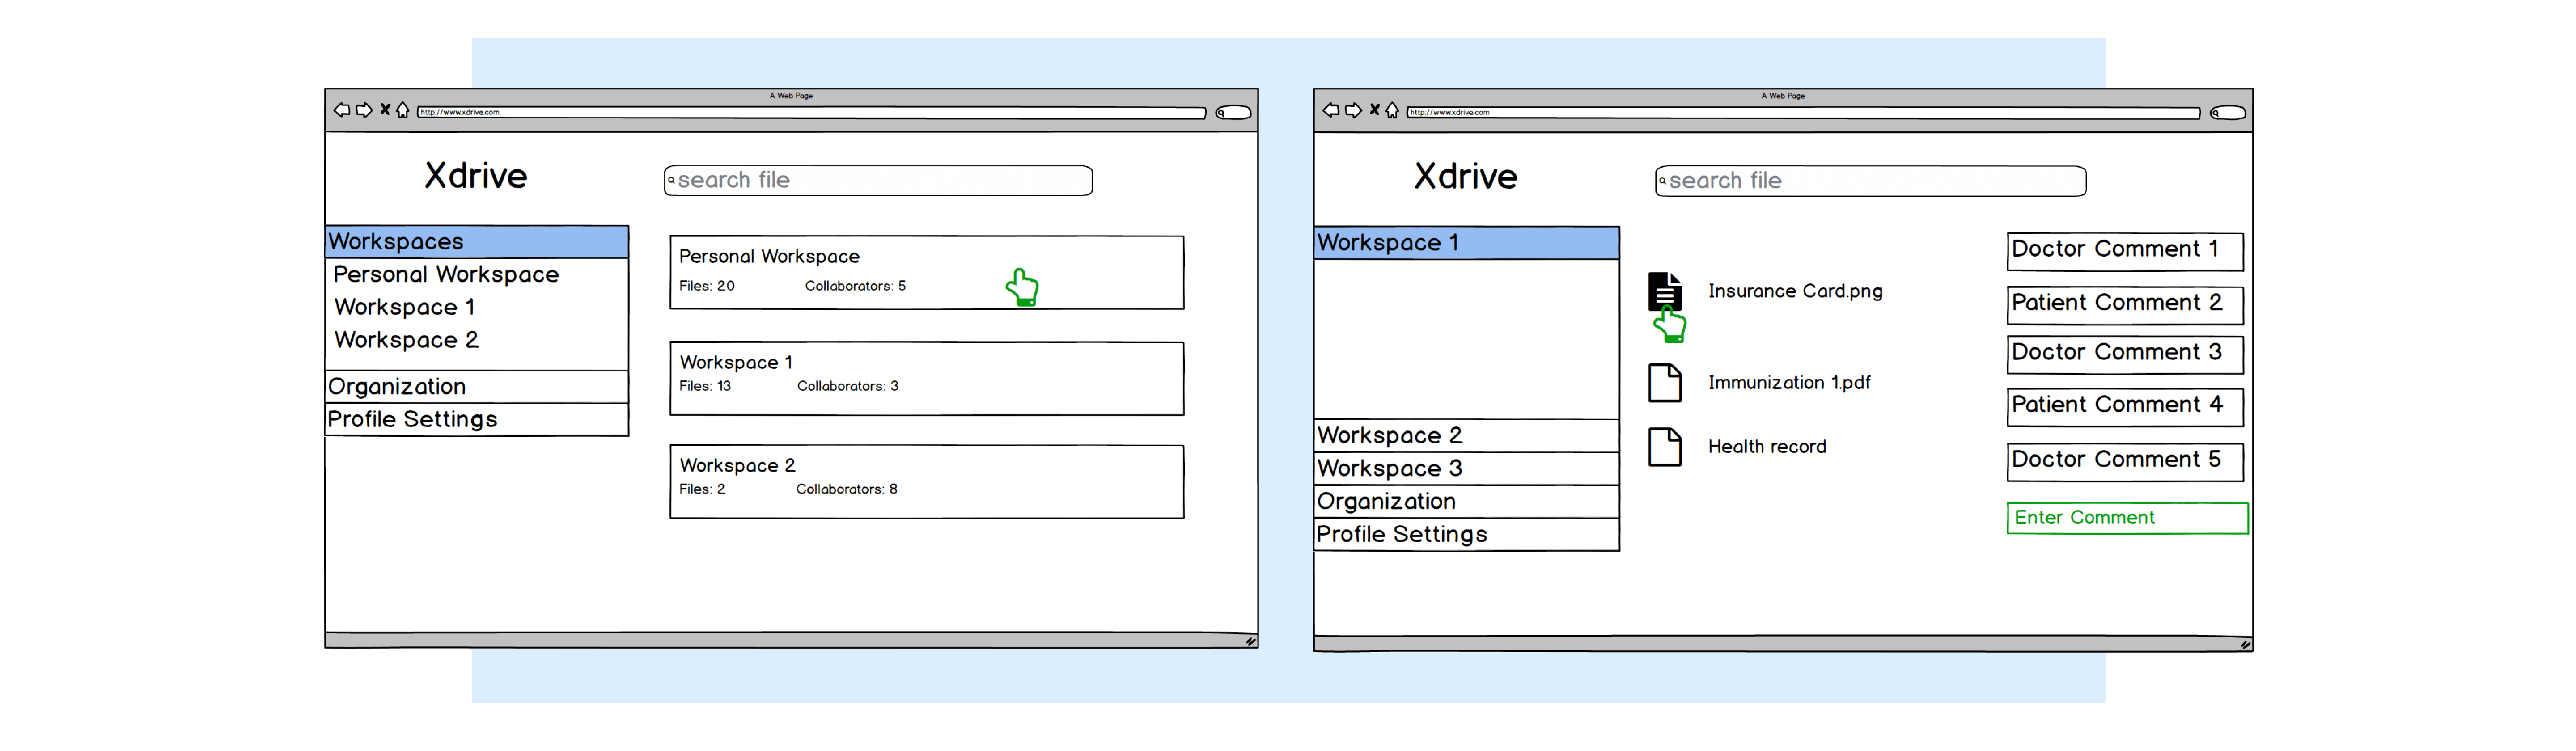The image size is (2576, 751).
Task: Click the forward arrow in right browser window
Action: coord(1353,110)
